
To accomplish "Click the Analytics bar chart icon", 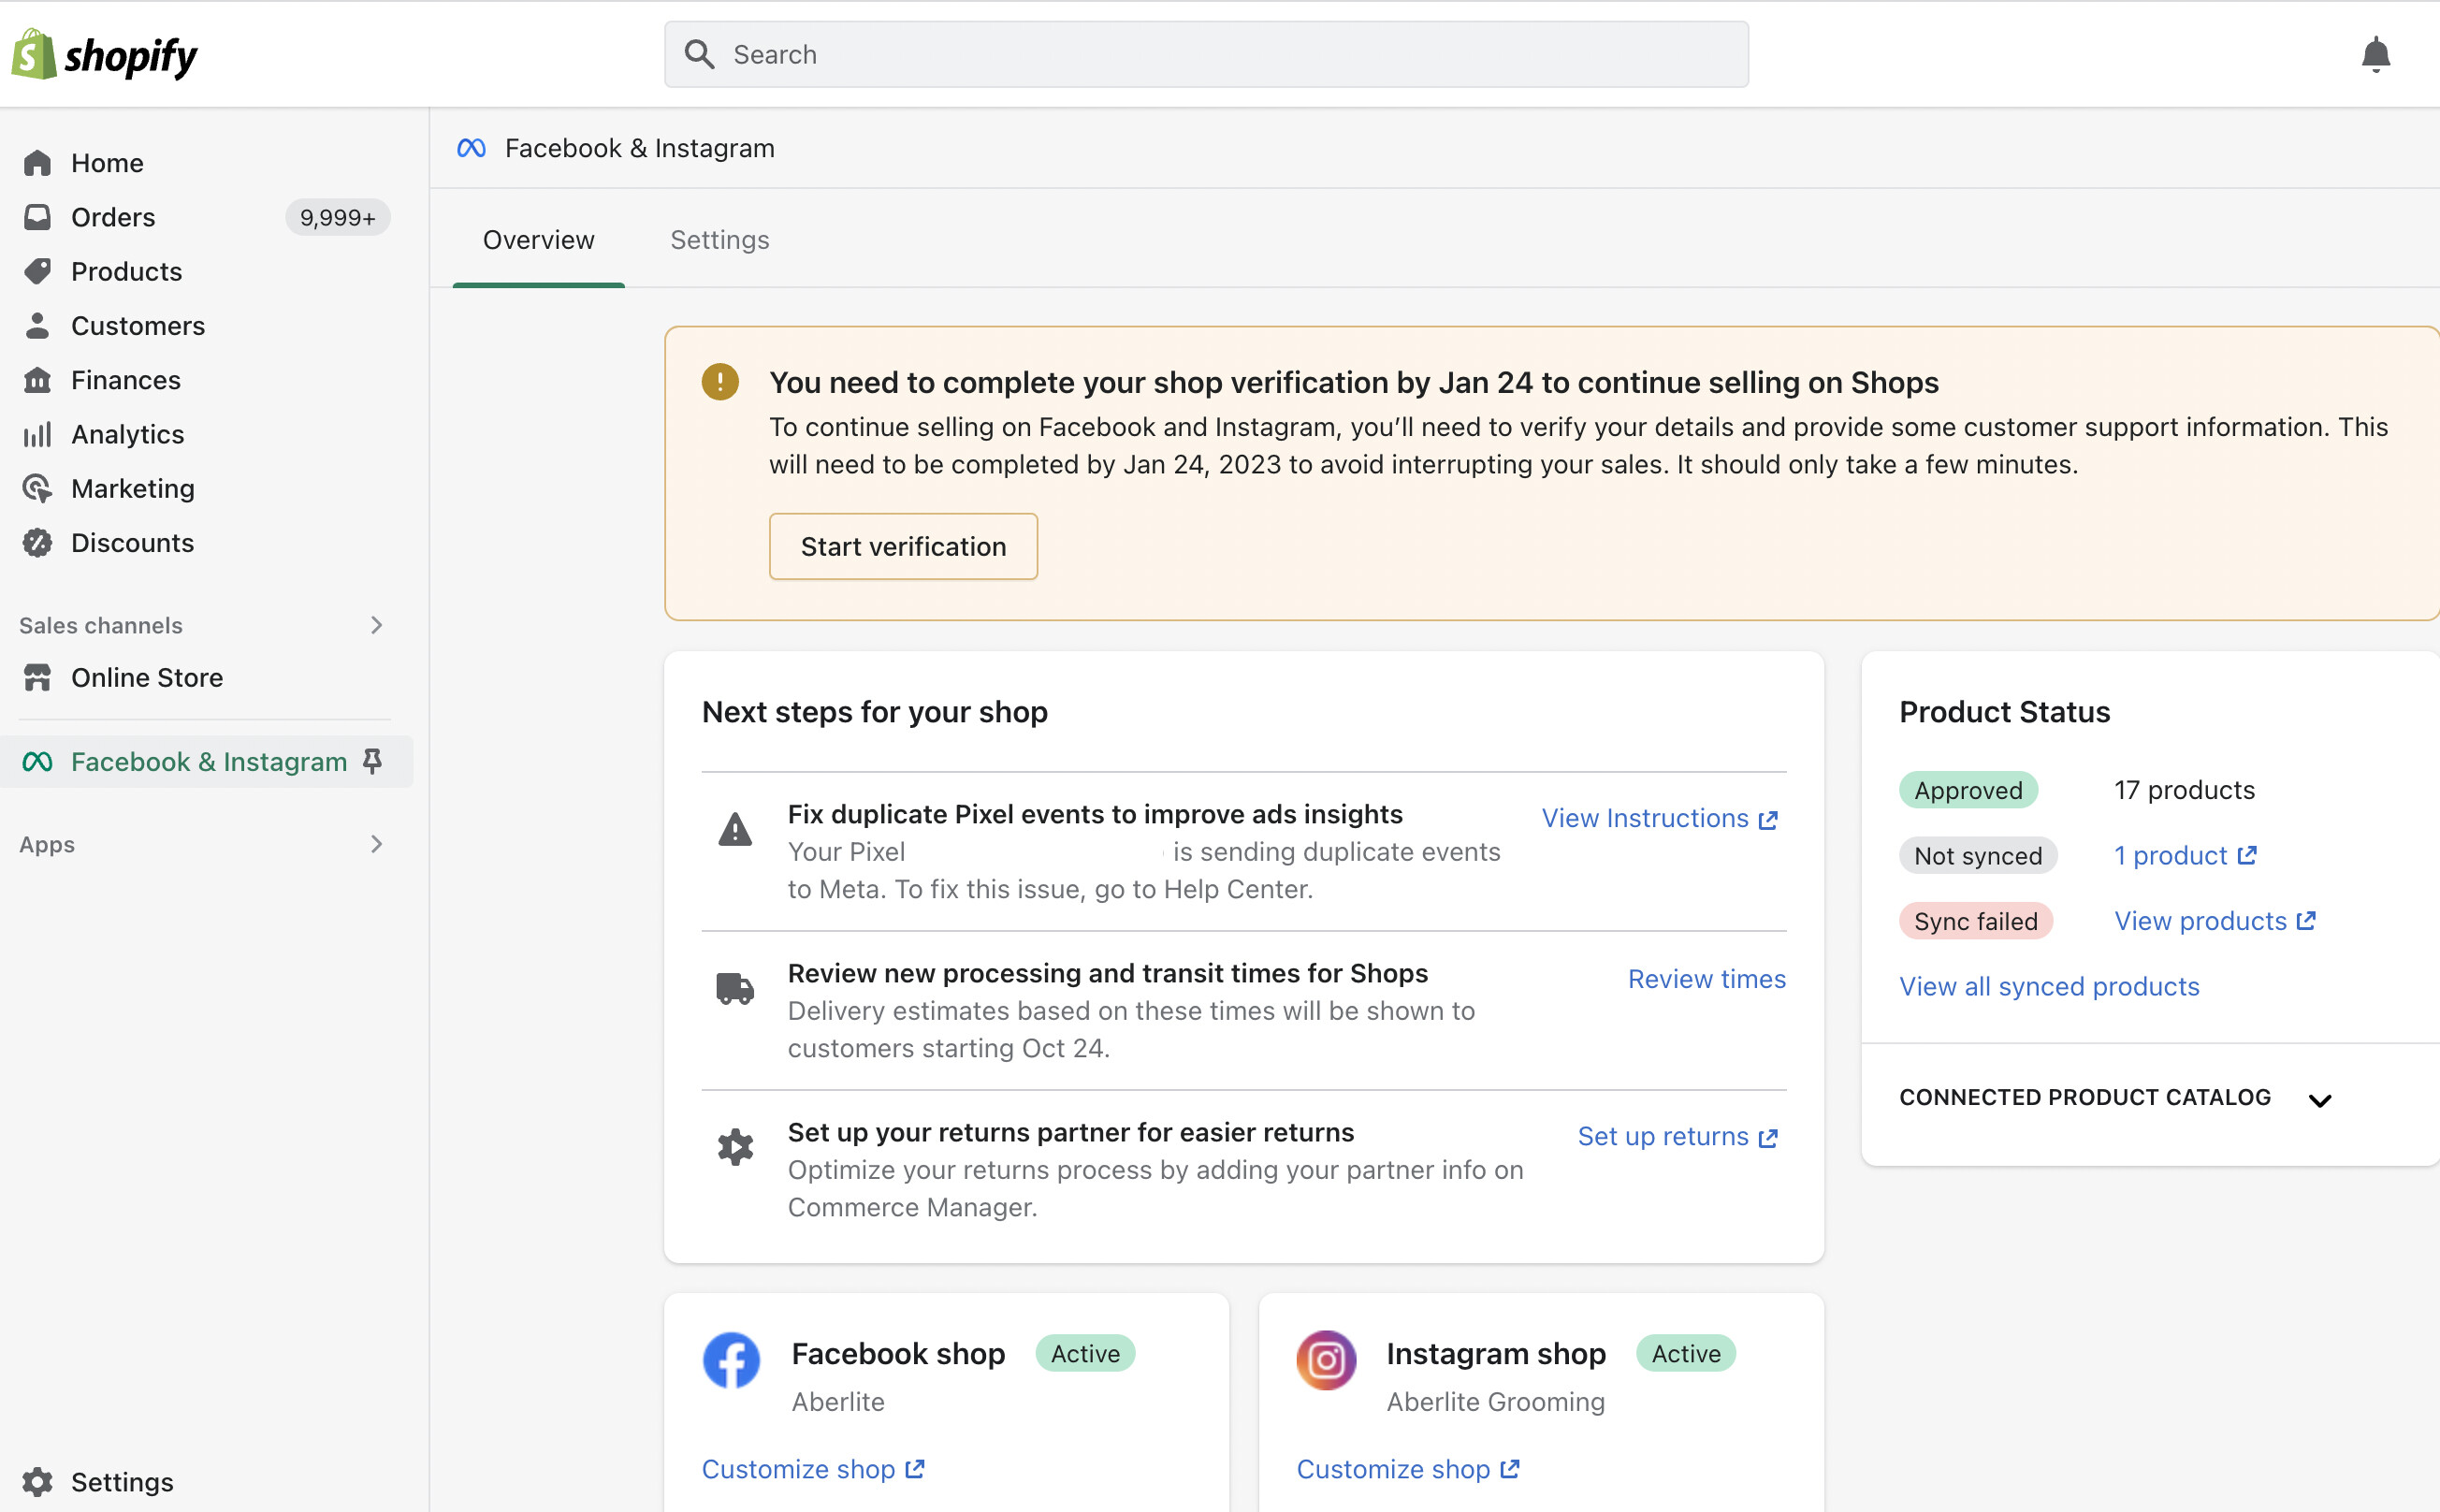I will (x=37, y=434).
